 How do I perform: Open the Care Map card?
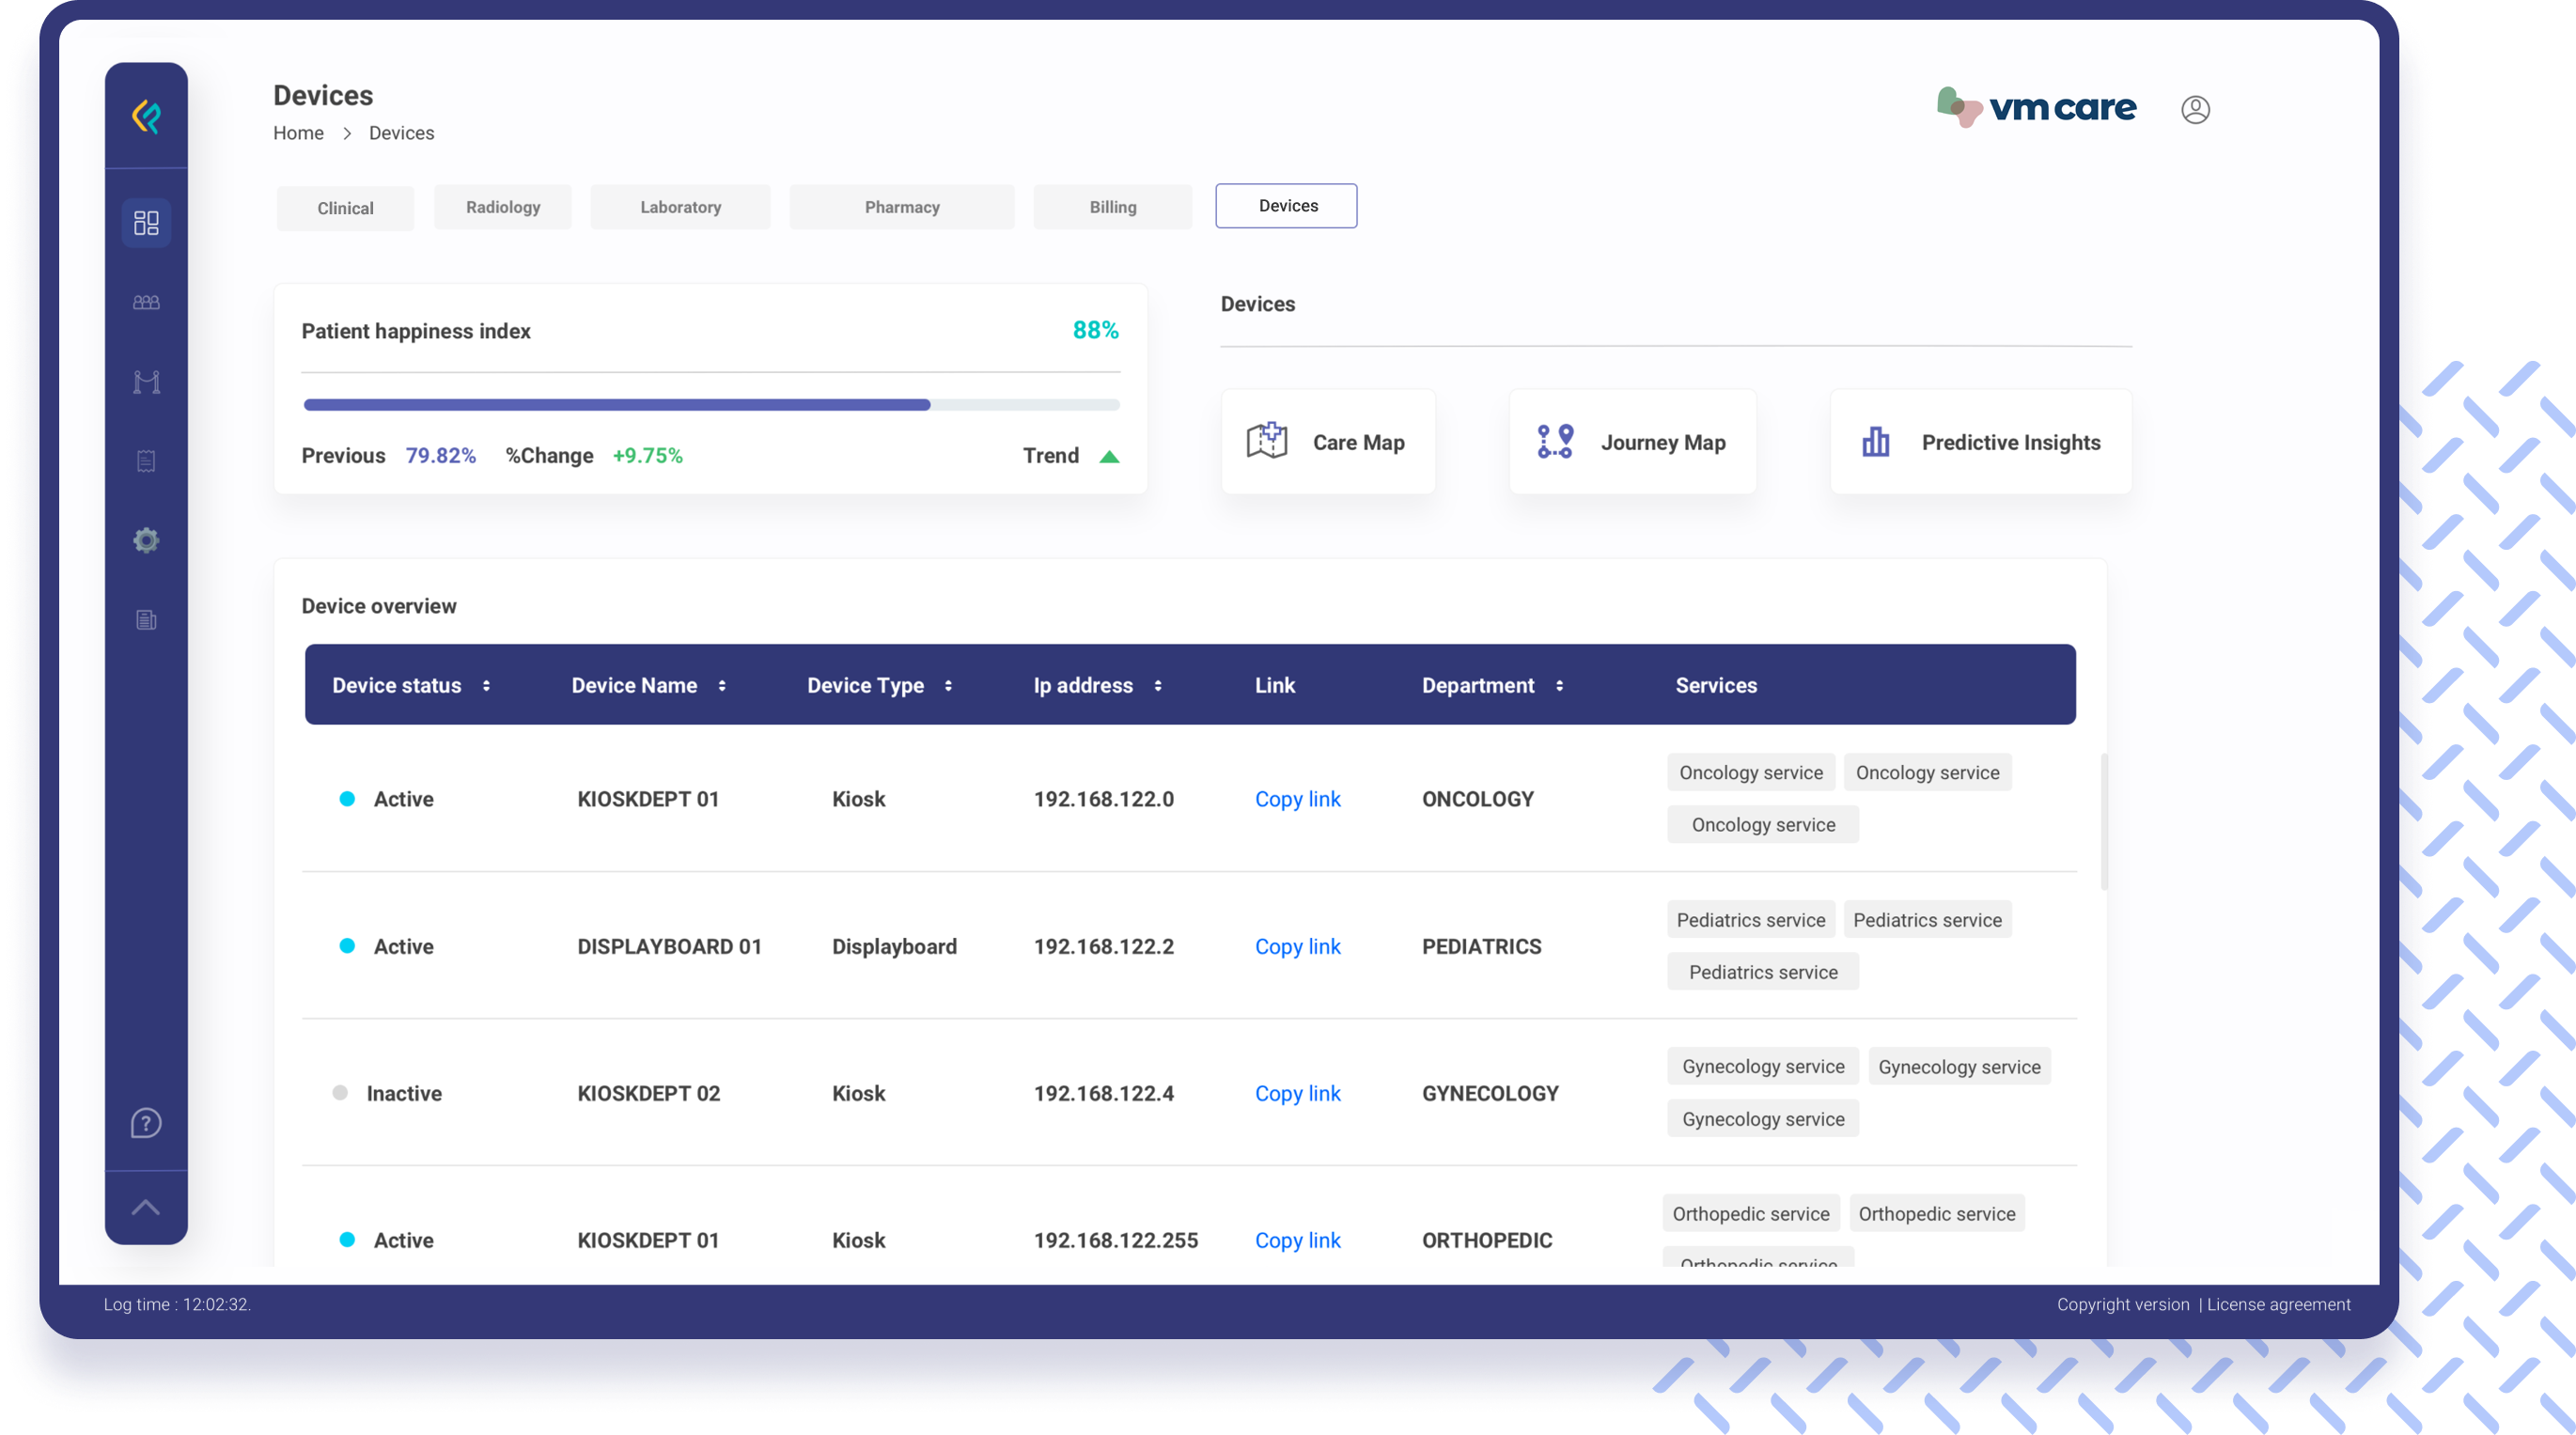click(x=1328, y=442)
